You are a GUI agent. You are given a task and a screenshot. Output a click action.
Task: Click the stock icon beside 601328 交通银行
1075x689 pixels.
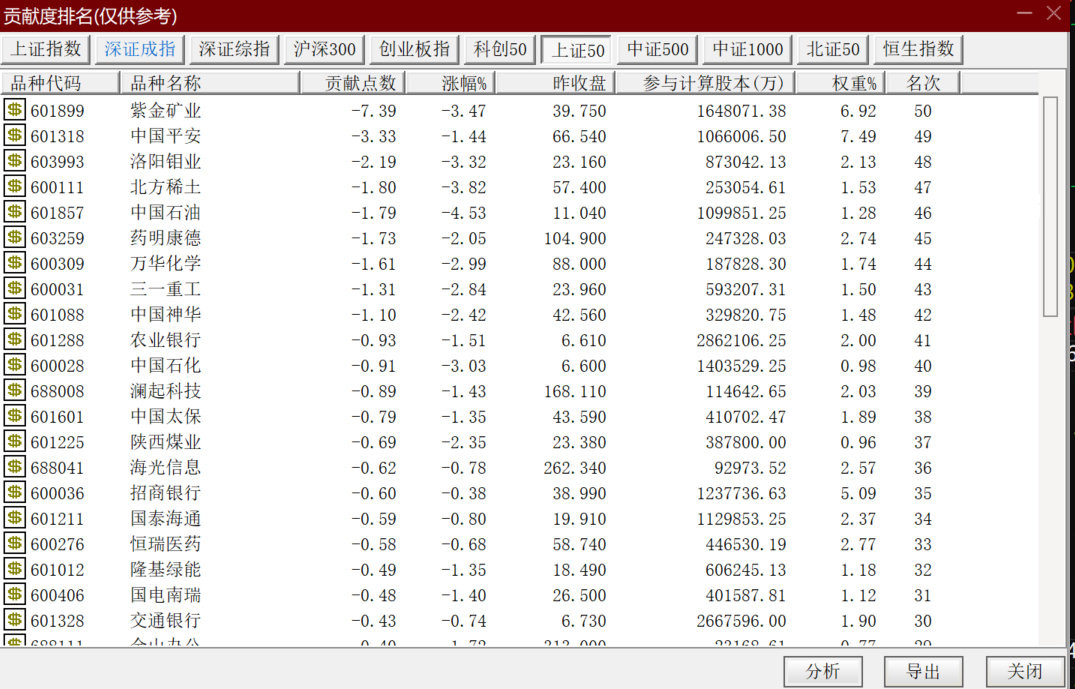14,620
